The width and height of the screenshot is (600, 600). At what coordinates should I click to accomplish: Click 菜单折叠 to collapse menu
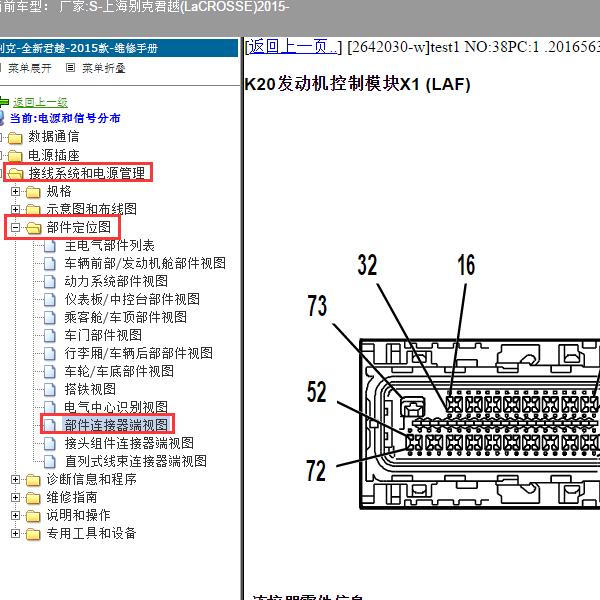click(104, 68)
